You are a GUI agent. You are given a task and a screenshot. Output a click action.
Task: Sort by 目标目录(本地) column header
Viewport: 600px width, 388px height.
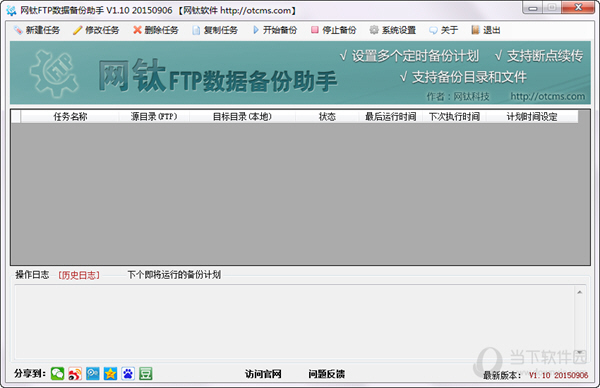point(242,117)
